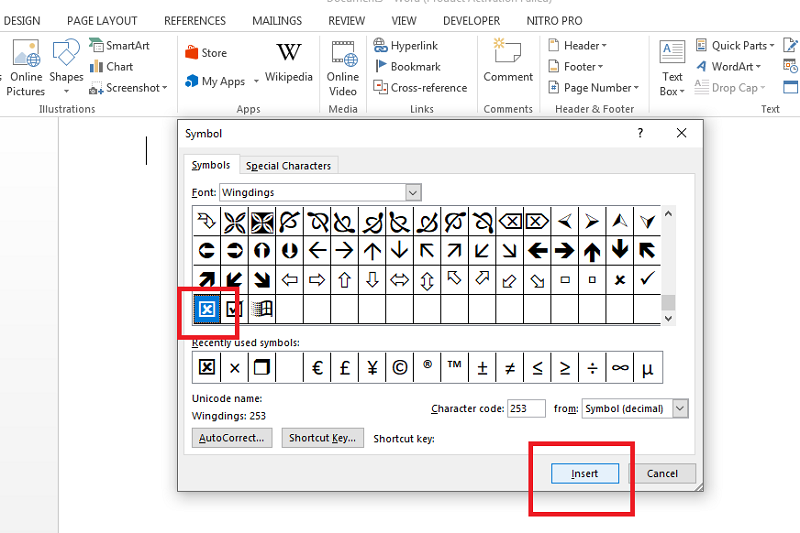Select the check mark symbol in grid
The image size is (800, 533).
pos(647,280)
